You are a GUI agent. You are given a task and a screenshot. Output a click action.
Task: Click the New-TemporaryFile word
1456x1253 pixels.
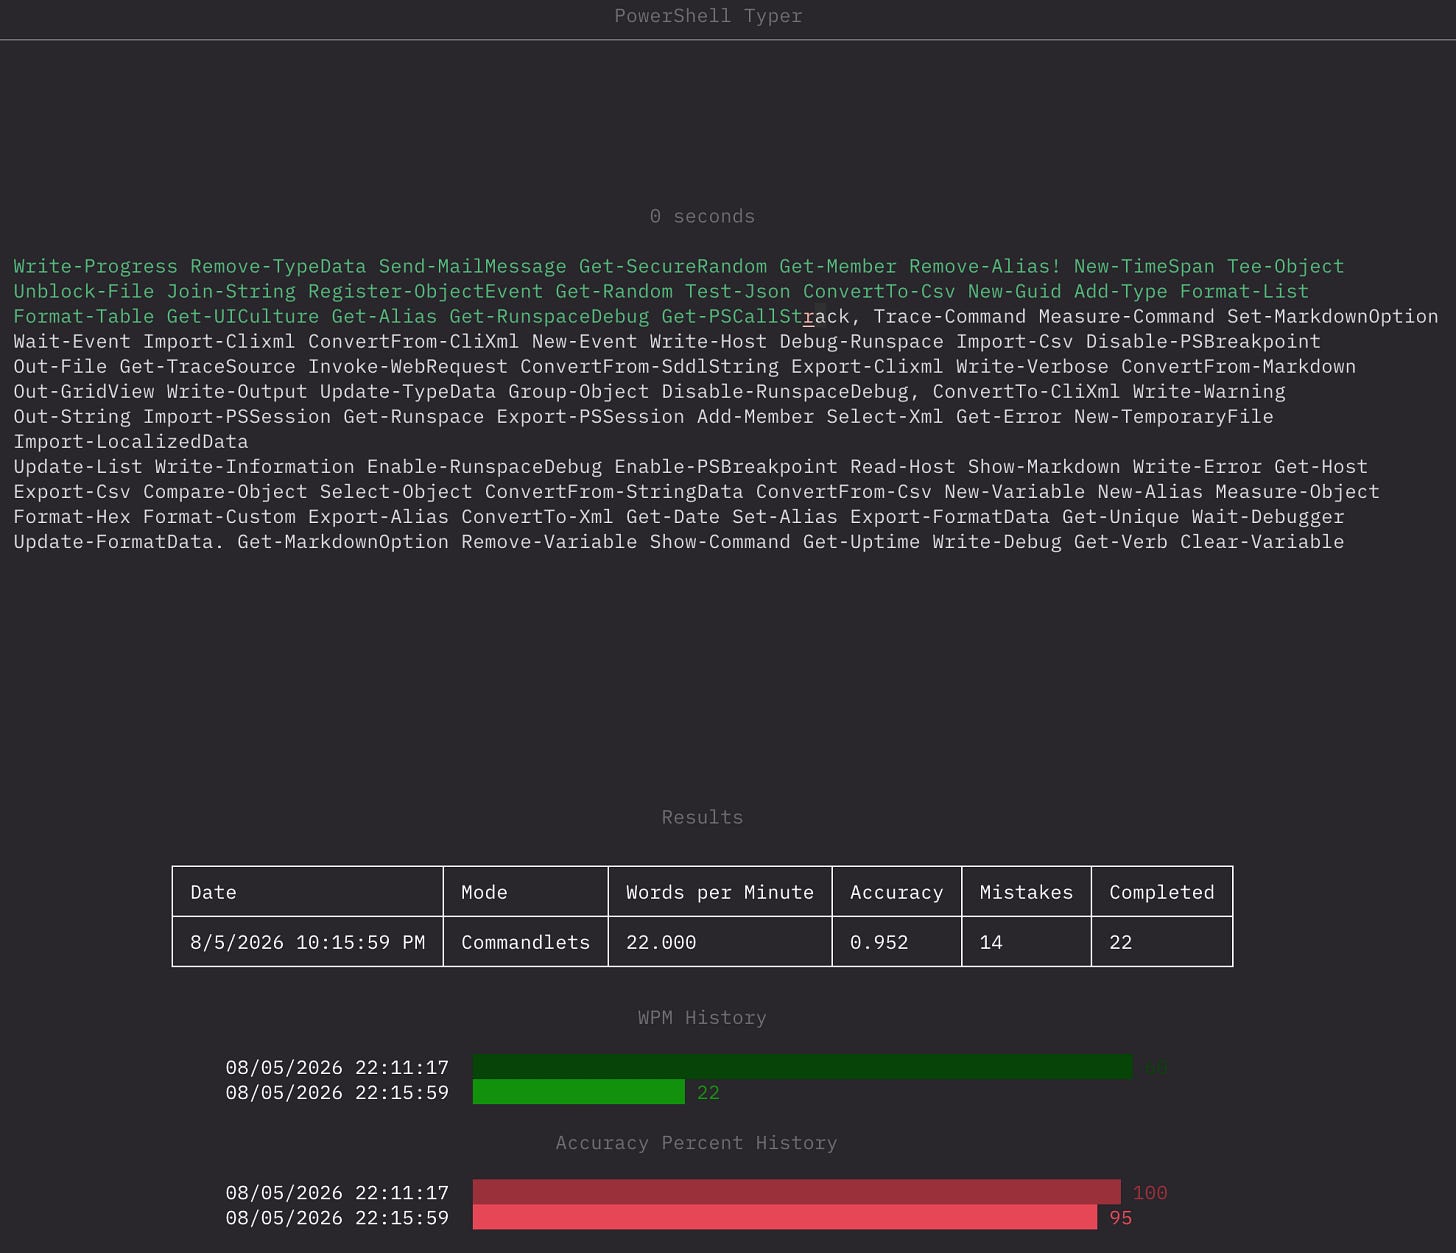[x=1174, y=417]
